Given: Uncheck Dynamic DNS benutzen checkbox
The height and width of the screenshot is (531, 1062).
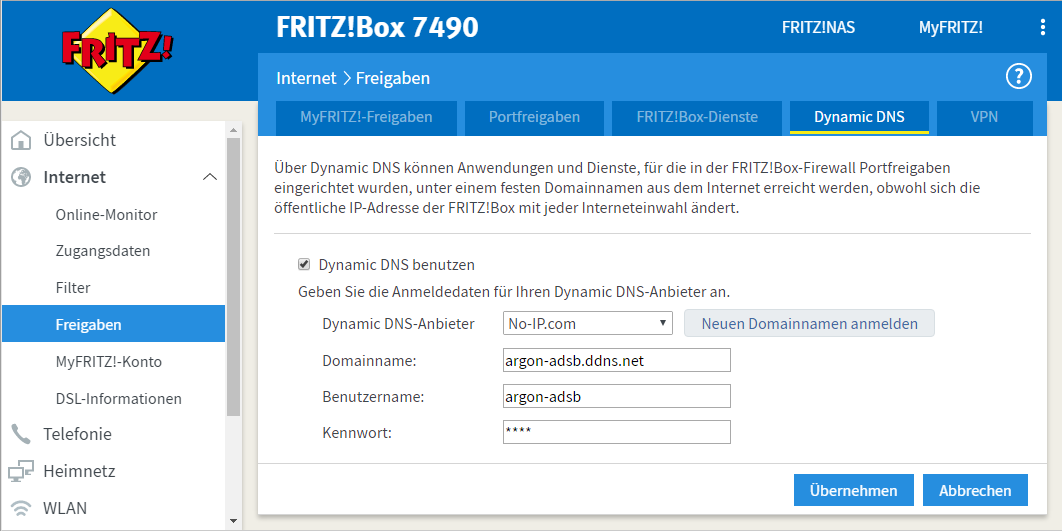Looking at the screenshot, I should pyautogui.click(x=304, y=264).
